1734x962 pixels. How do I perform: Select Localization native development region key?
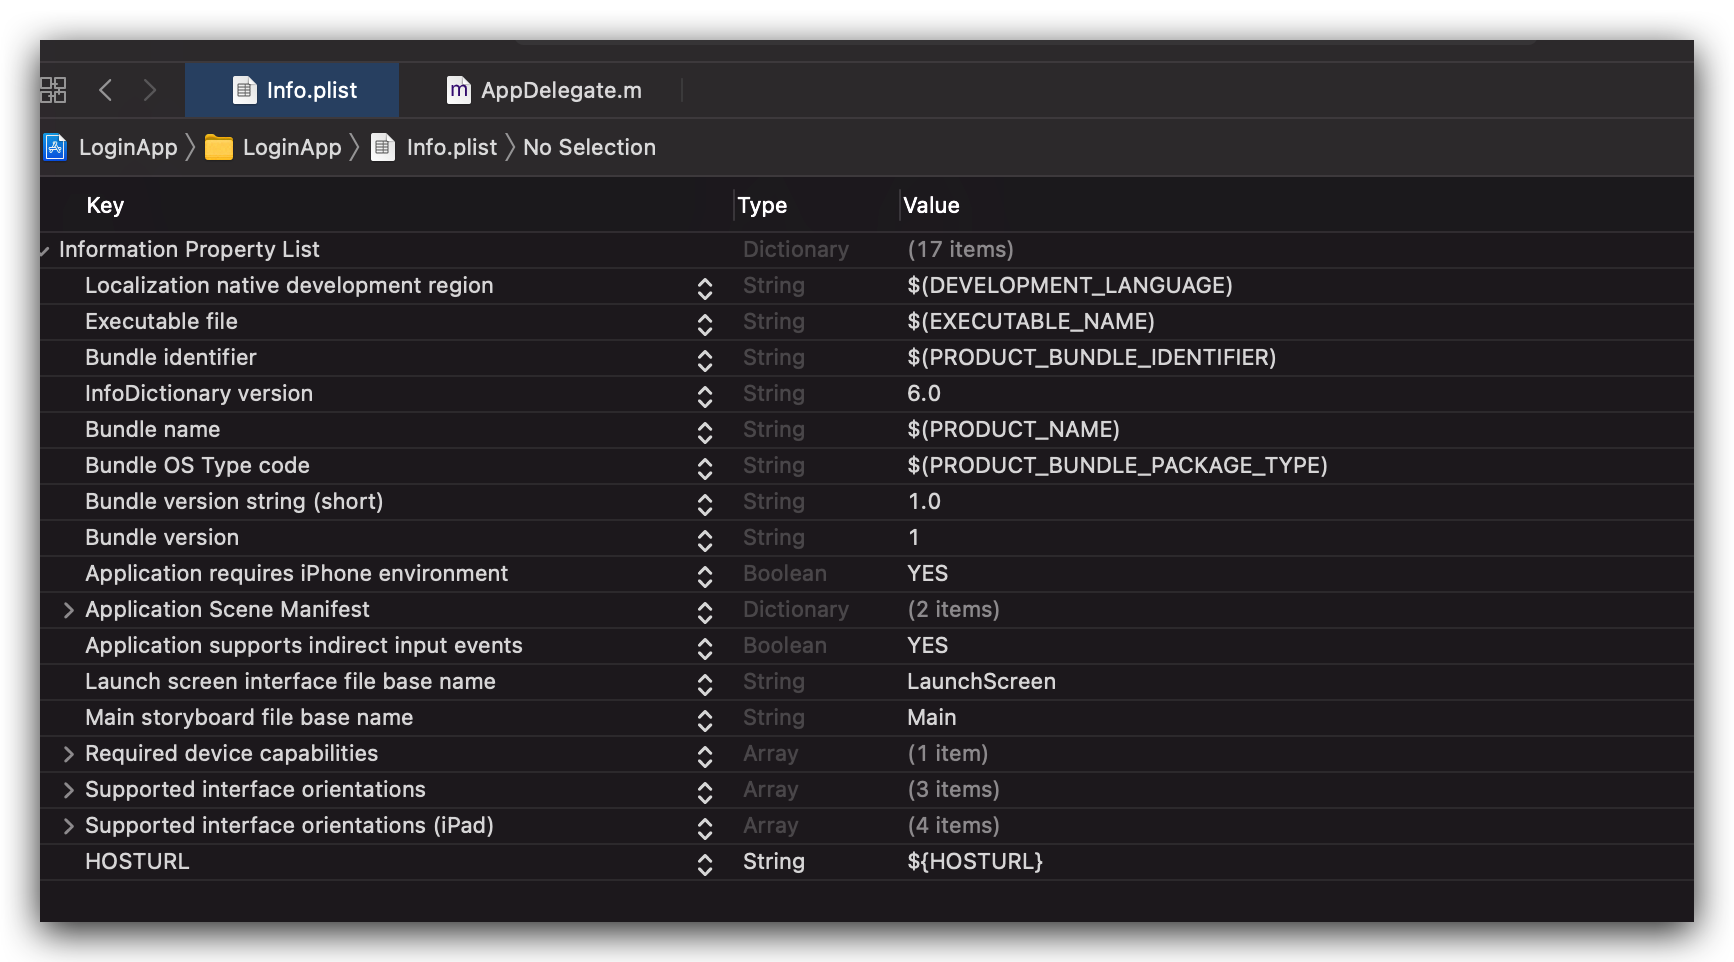tap(289, 285)
